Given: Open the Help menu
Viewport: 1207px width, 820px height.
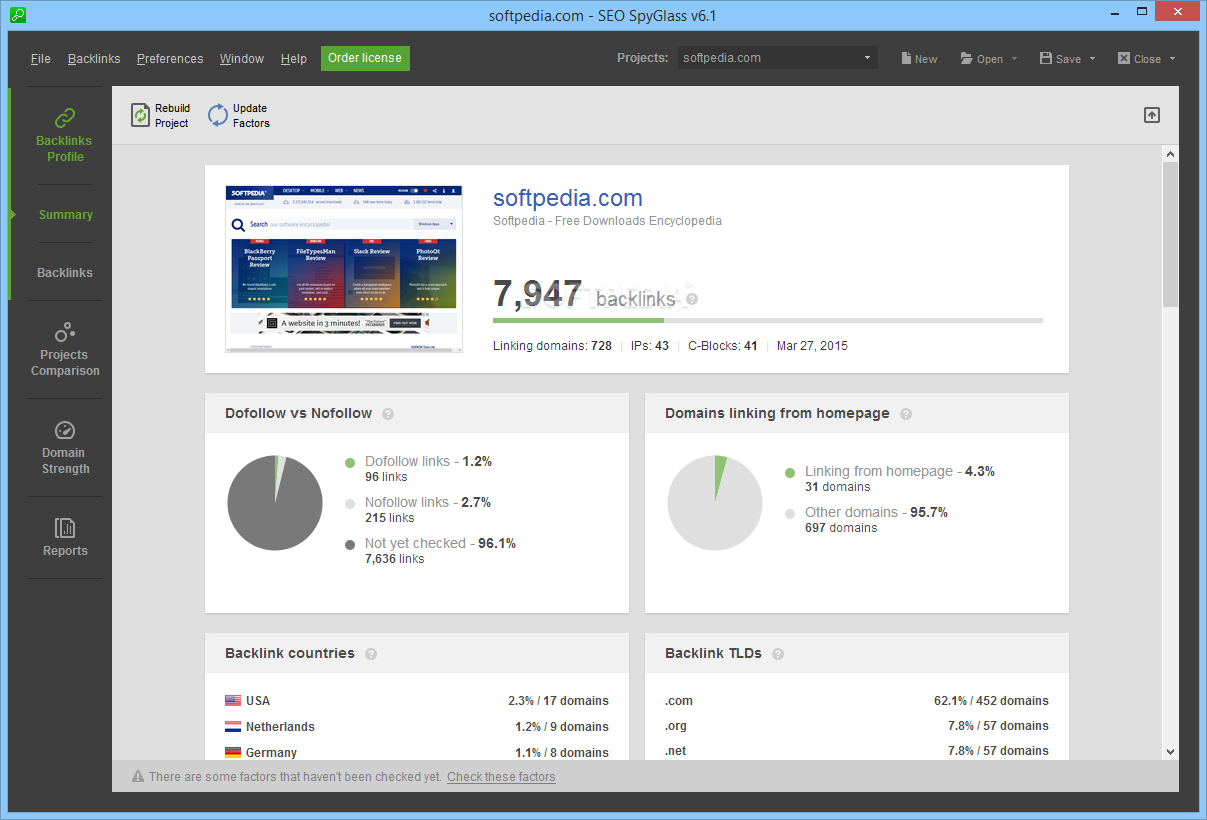Looking at the screenshot, I should click(294, 59).
